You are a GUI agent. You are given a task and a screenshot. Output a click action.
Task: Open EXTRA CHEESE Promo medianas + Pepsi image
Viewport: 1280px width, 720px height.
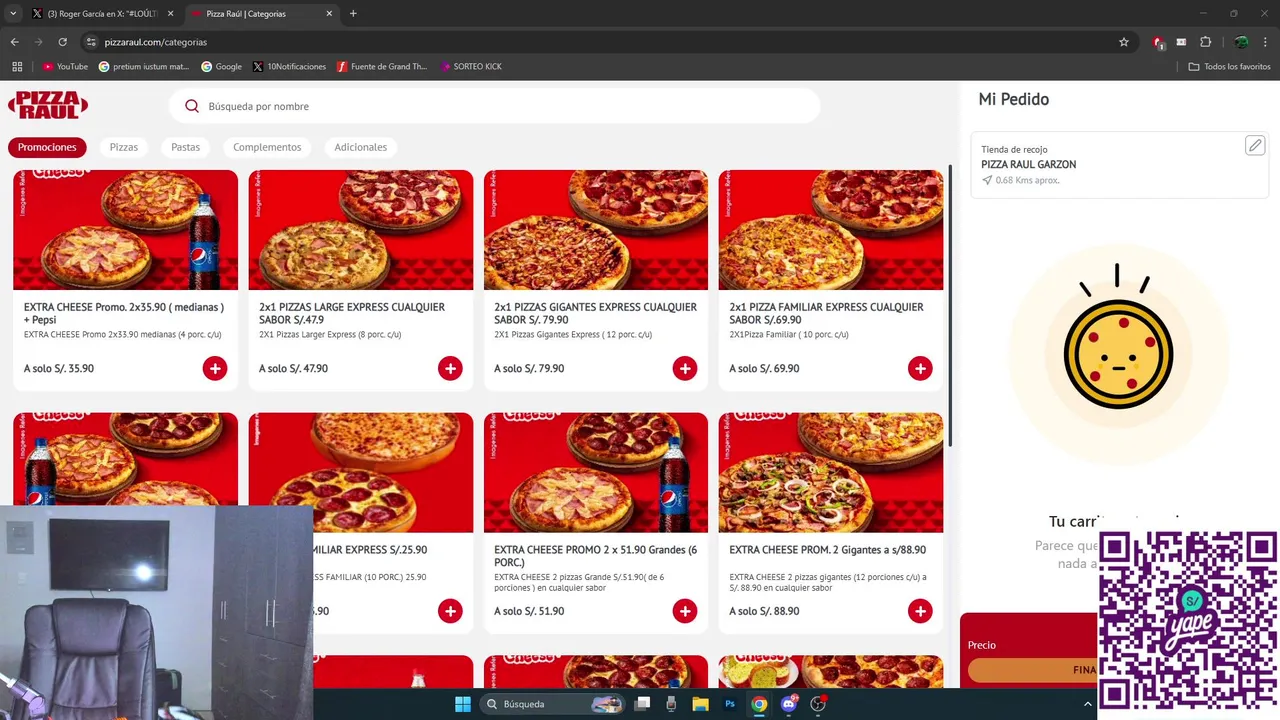click(126, 230)
